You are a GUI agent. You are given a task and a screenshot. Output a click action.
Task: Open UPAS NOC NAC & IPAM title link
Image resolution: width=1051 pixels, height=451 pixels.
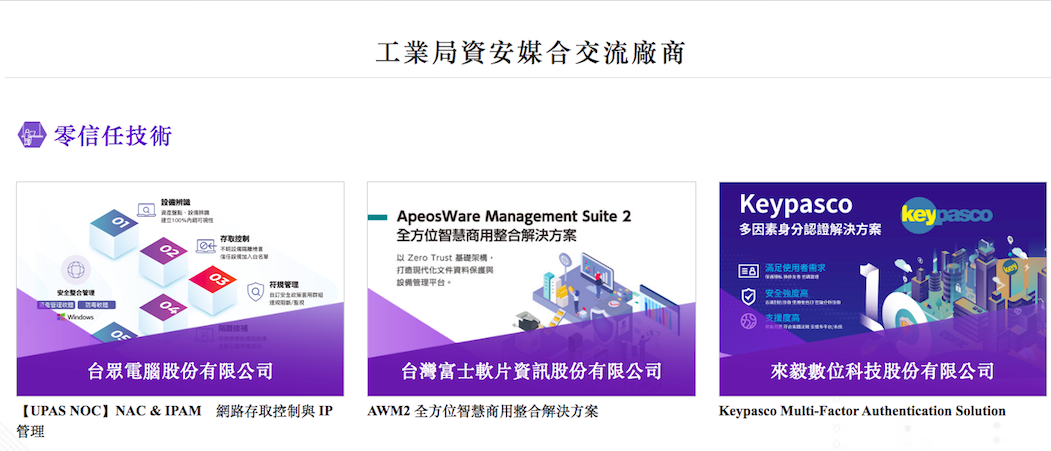coord(175,421)
